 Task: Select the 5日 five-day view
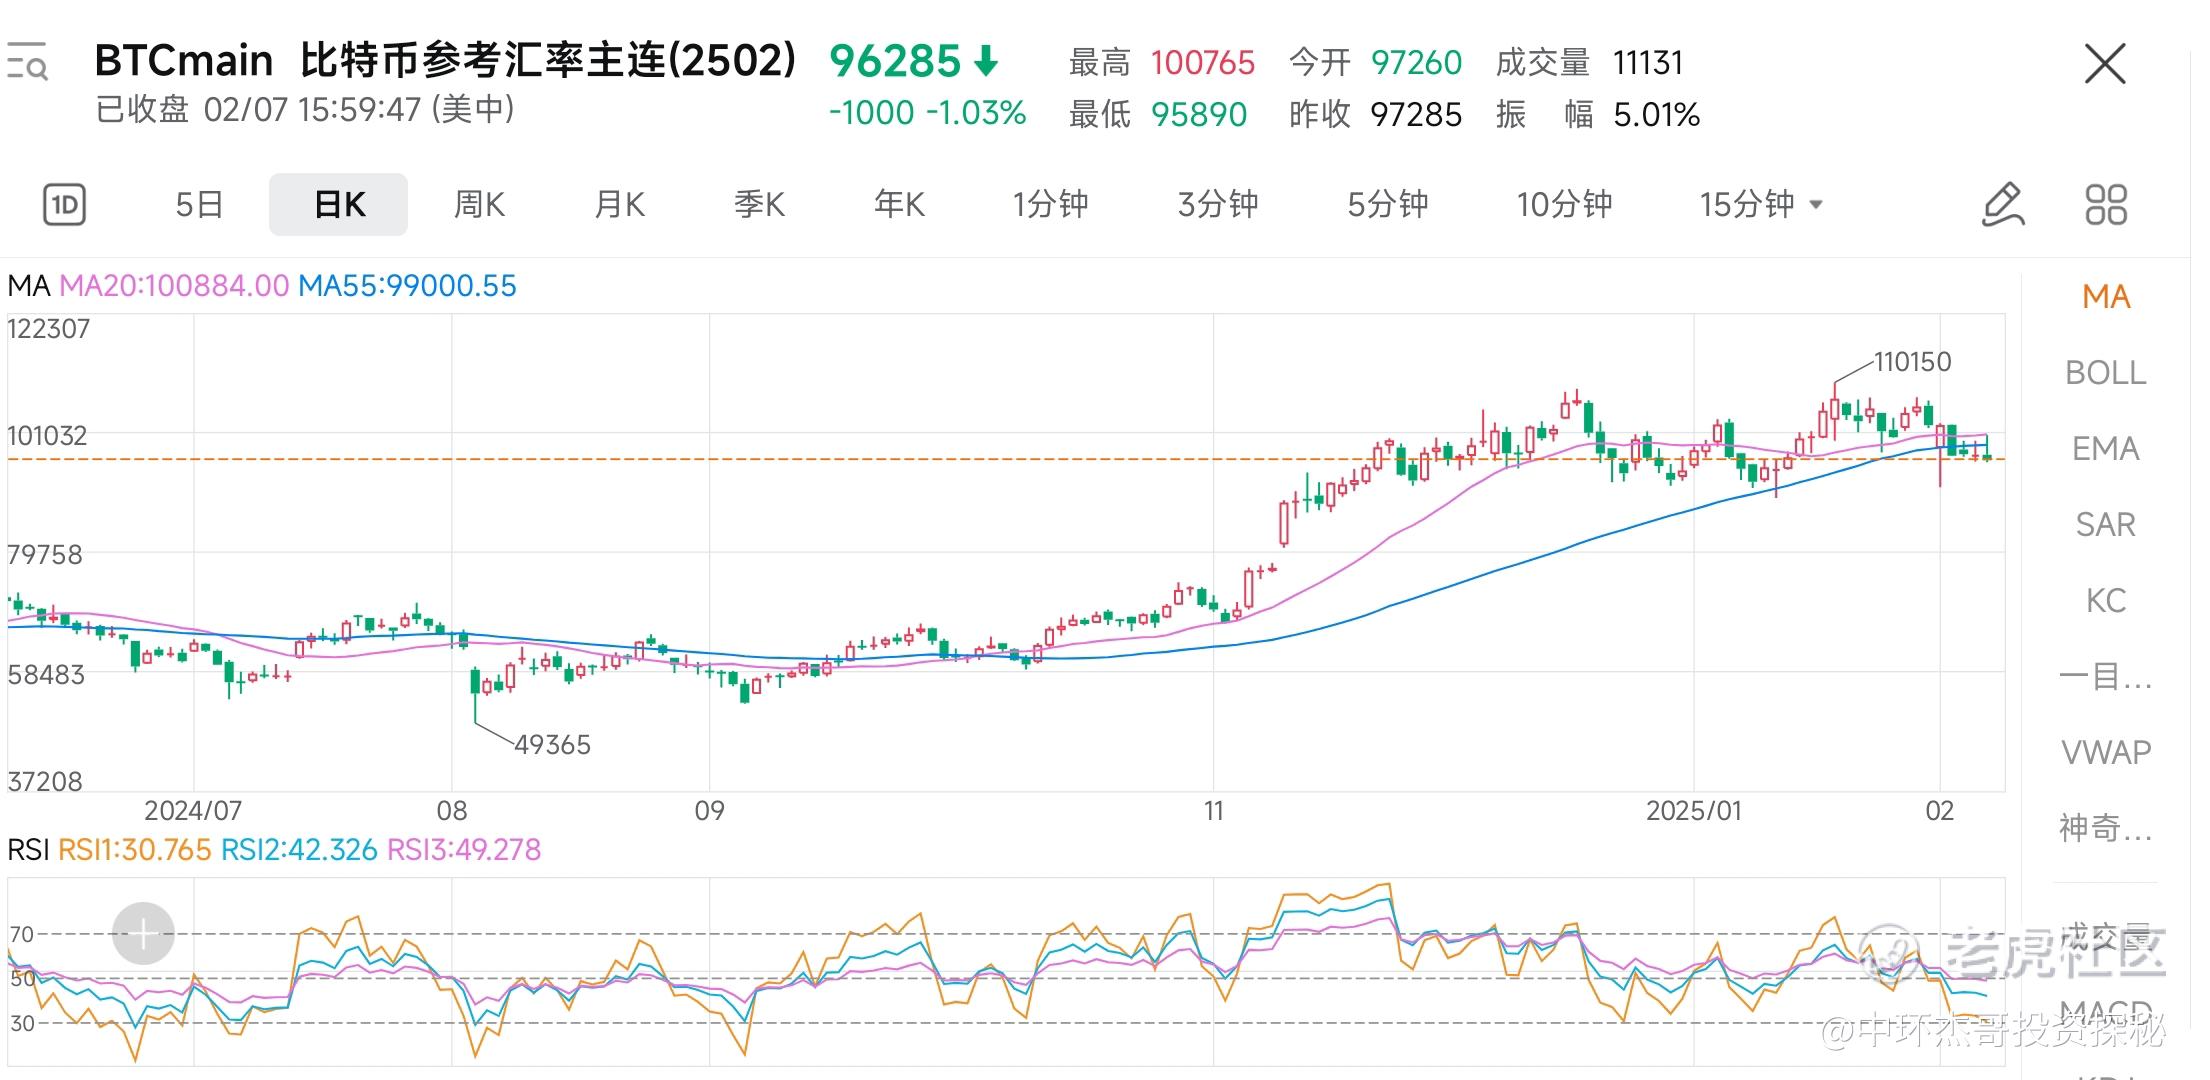[x=199, y=205]
